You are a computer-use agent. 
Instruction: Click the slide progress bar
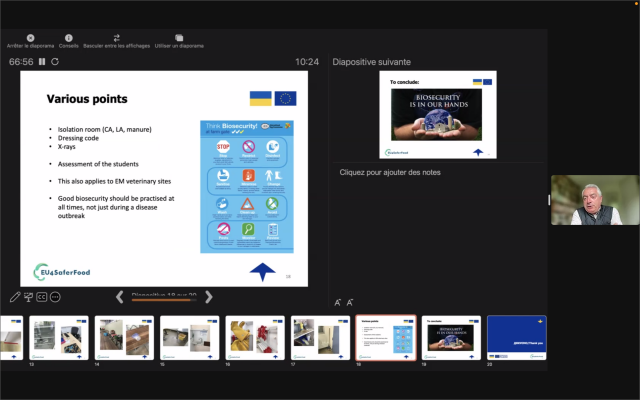click(163, 299)
